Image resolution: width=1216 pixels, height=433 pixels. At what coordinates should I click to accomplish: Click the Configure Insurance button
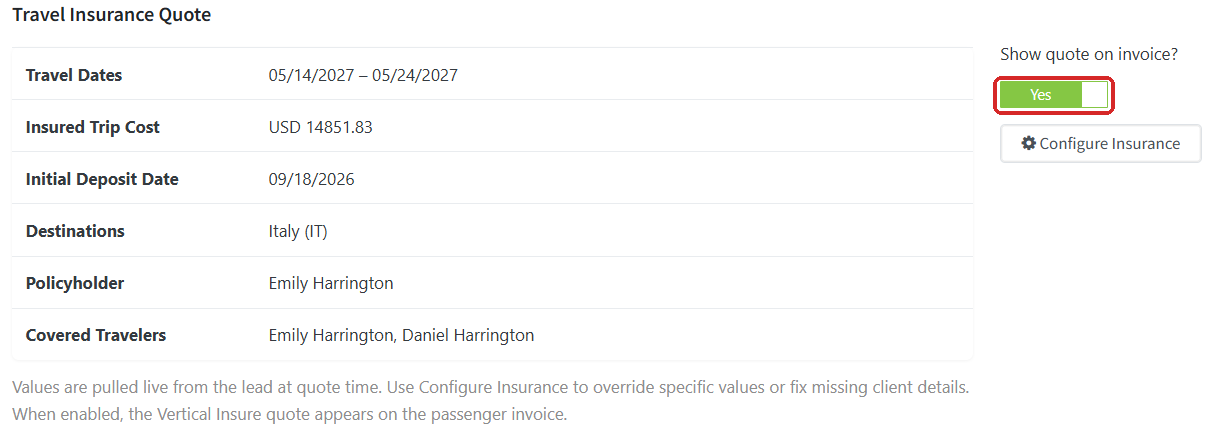pyautogui.click(x=1101, y=143)
